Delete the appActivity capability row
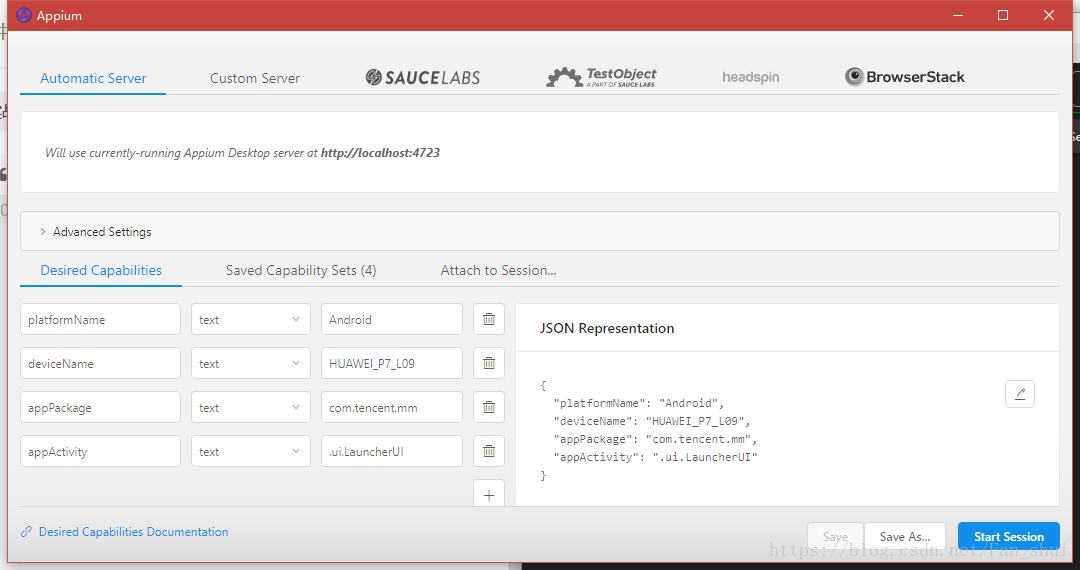This screenshot has height=570, width=1080. pyautogui.click(x=489, y=452)
